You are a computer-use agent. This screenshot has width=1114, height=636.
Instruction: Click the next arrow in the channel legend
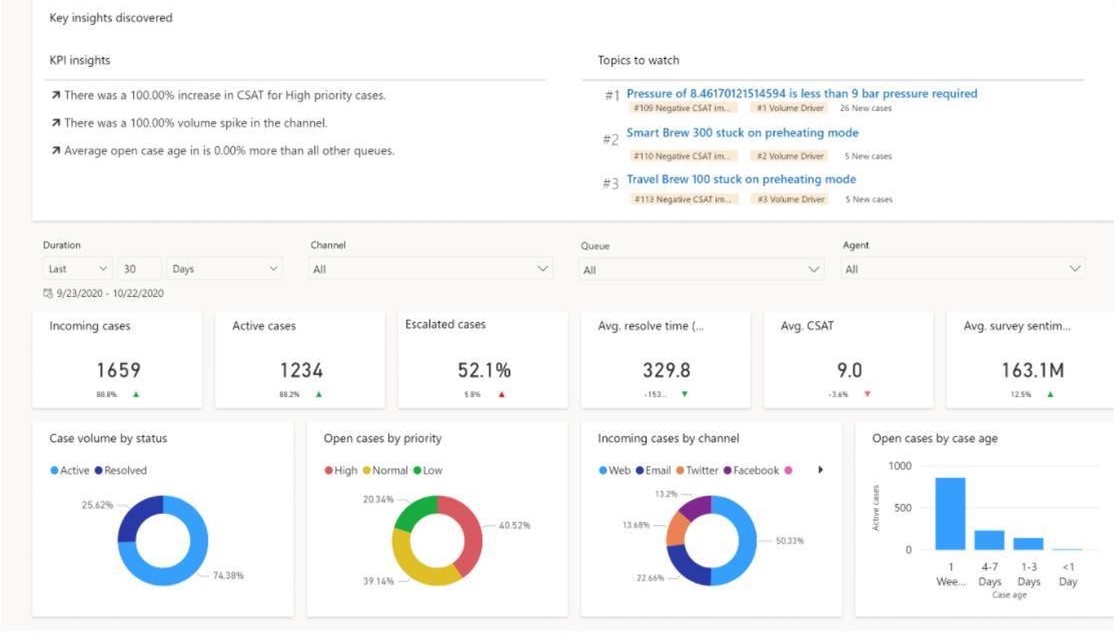tap(821, 470)
